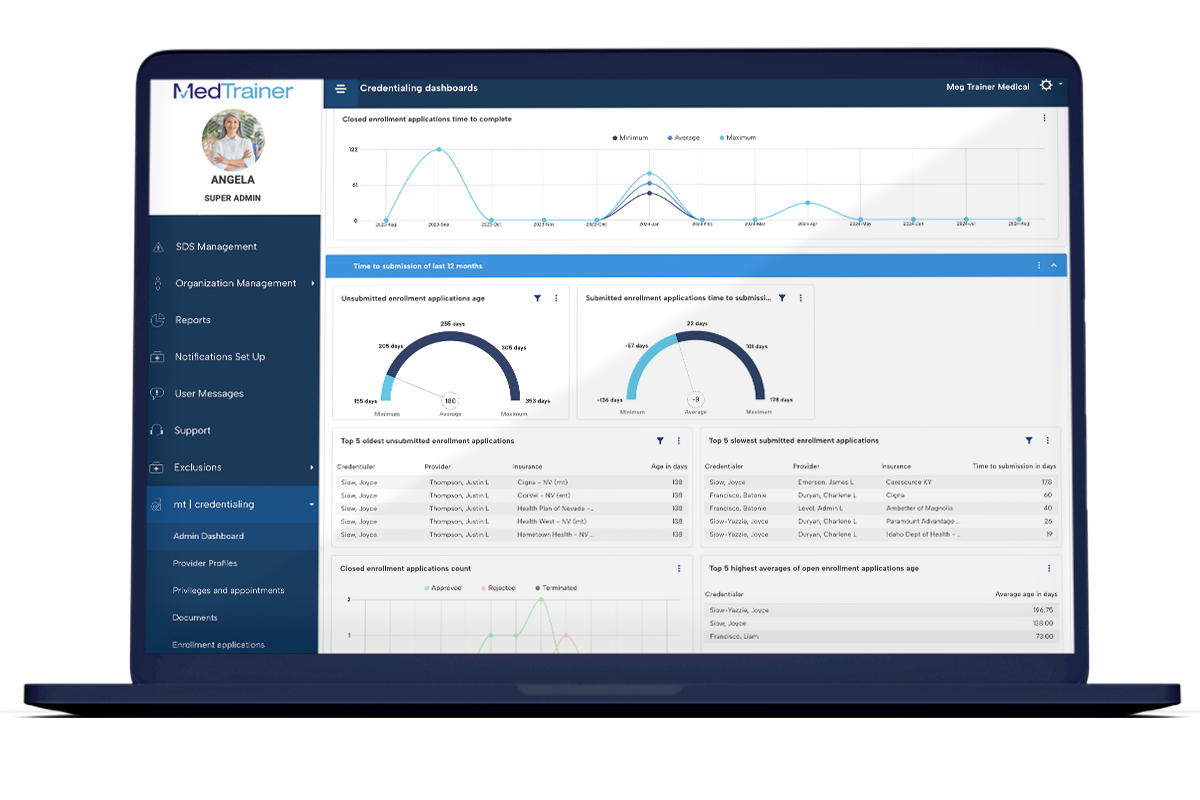Collapse the mt | credentialing menu

pyautogui.click(x=312, y=505)
